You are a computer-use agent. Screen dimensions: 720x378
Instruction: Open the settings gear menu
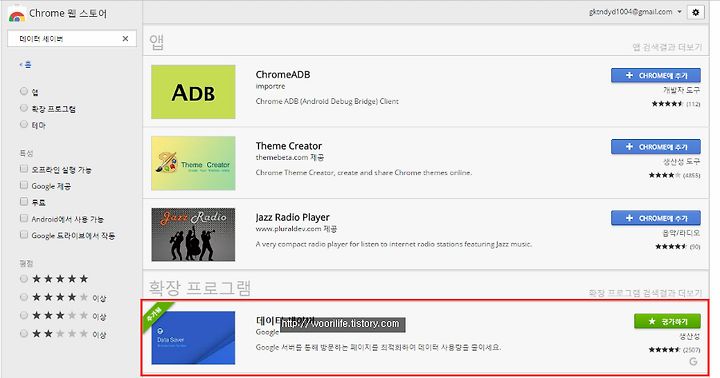point(695,12)
